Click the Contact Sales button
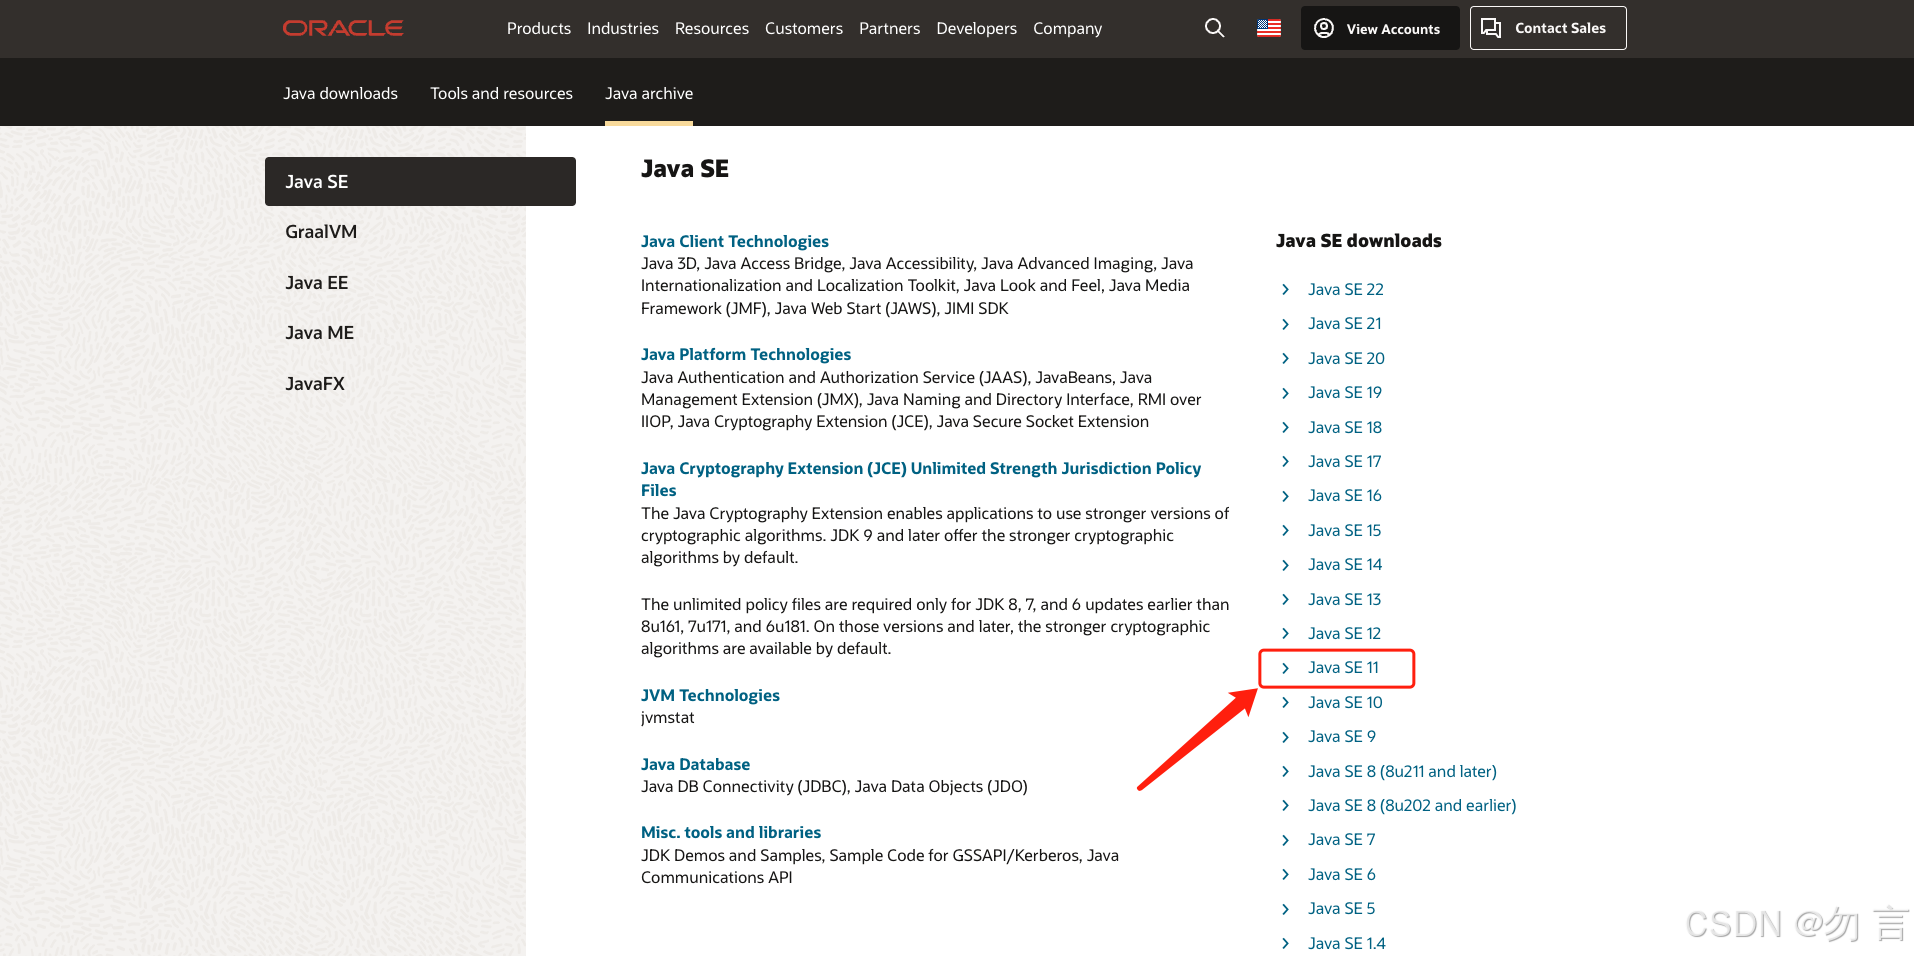 (x=1548, y=28)
